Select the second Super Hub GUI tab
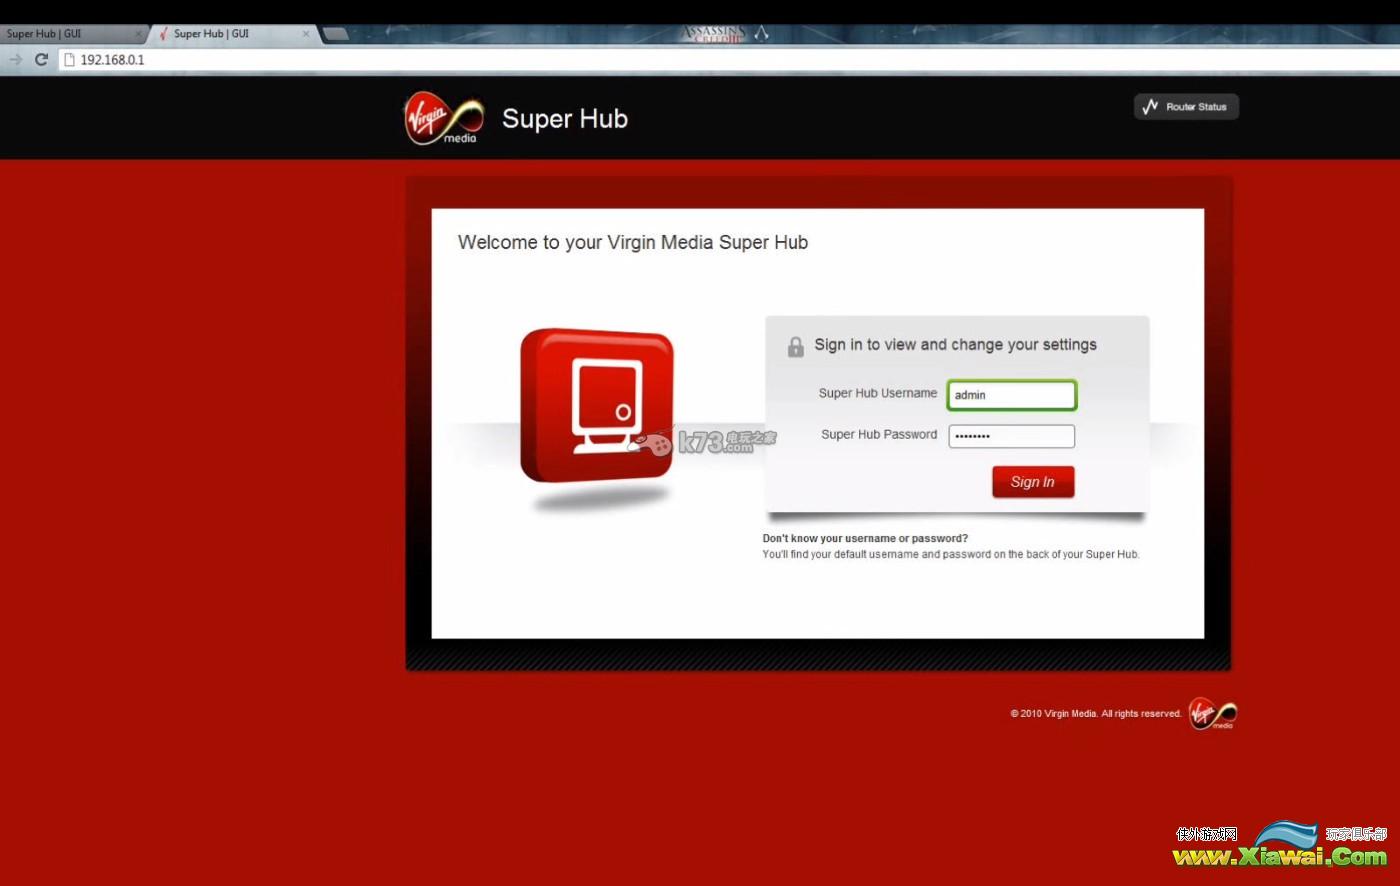Image resolution: width=1400 pixels, height=886 pixels. 232,34
